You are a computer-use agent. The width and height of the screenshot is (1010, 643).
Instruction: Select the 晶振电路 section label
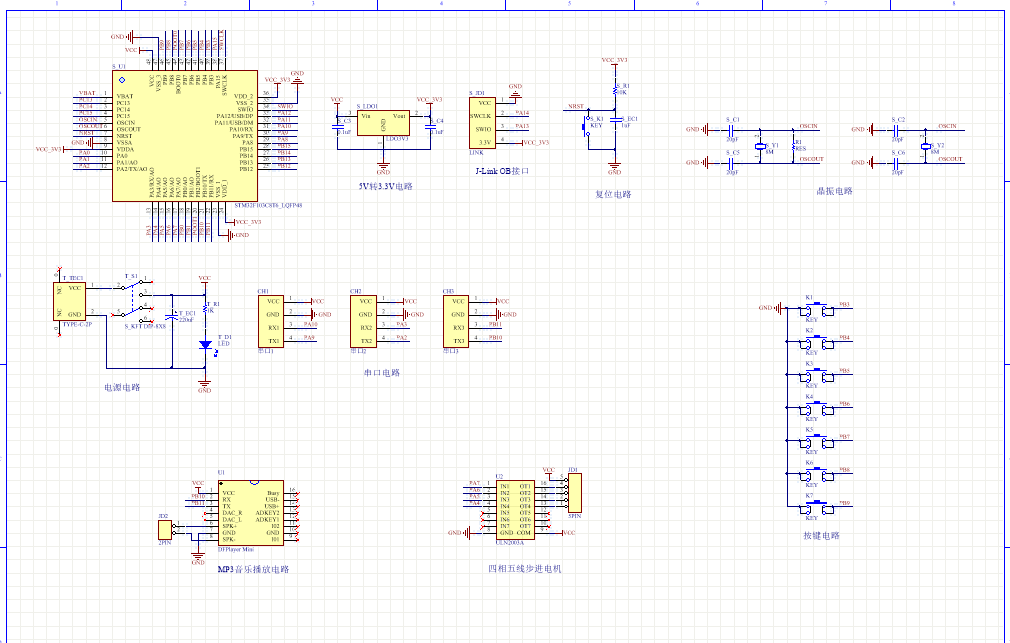[x=834, y=190]
